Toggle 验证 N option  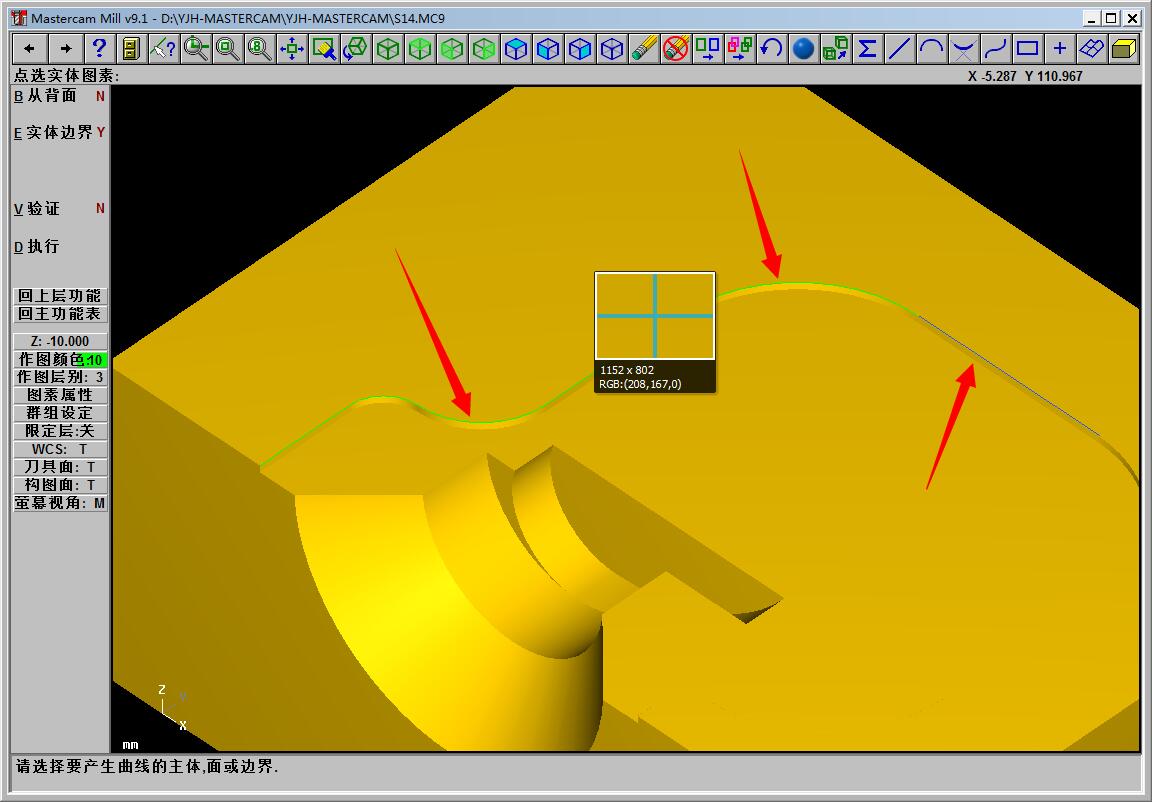(x=60, y=209)
